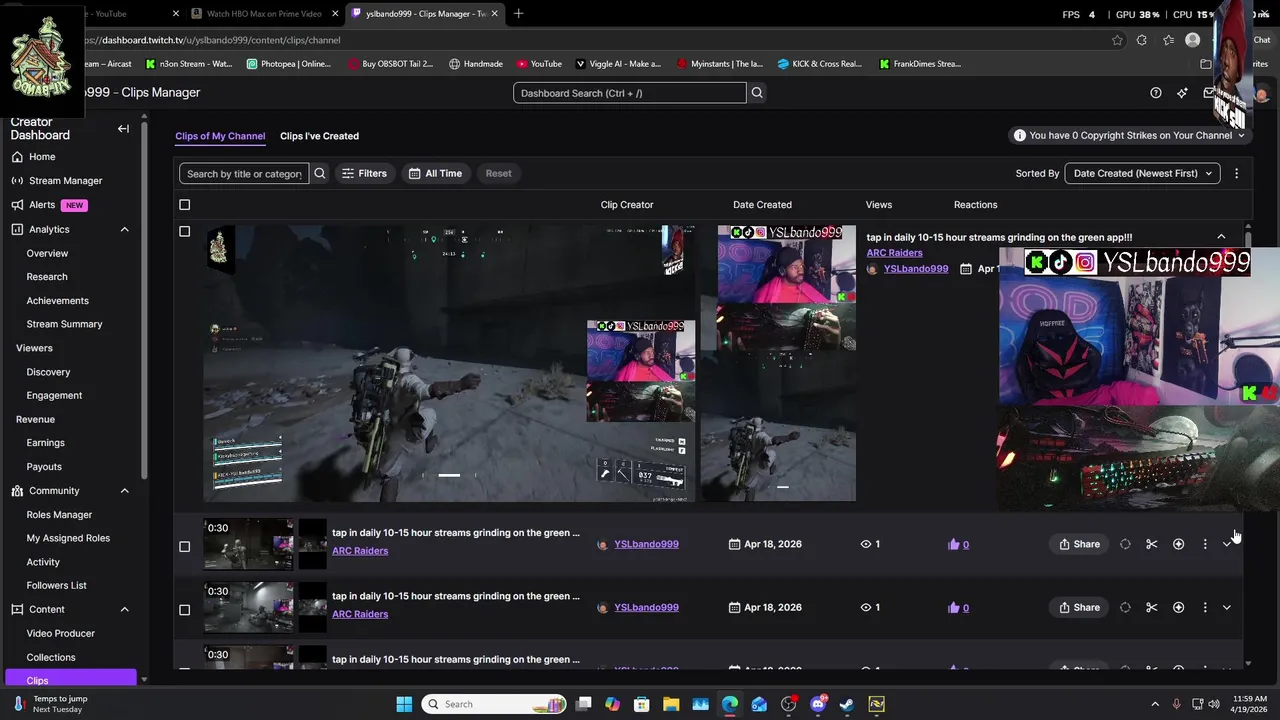Open the YSLbando999 creator link, third row
This screenshot has width=1280, height=720.
646,608
